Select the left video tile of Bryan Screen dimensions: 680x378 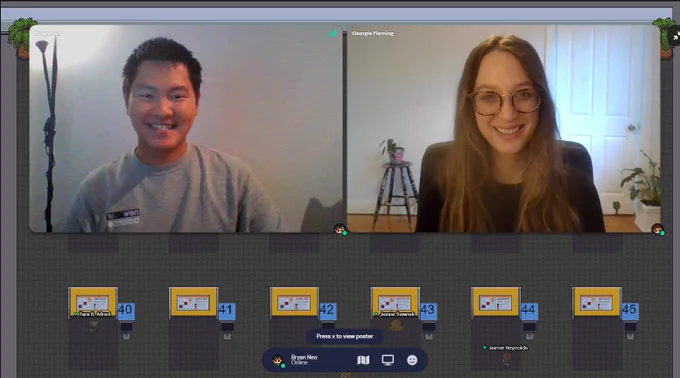[186, 129]
